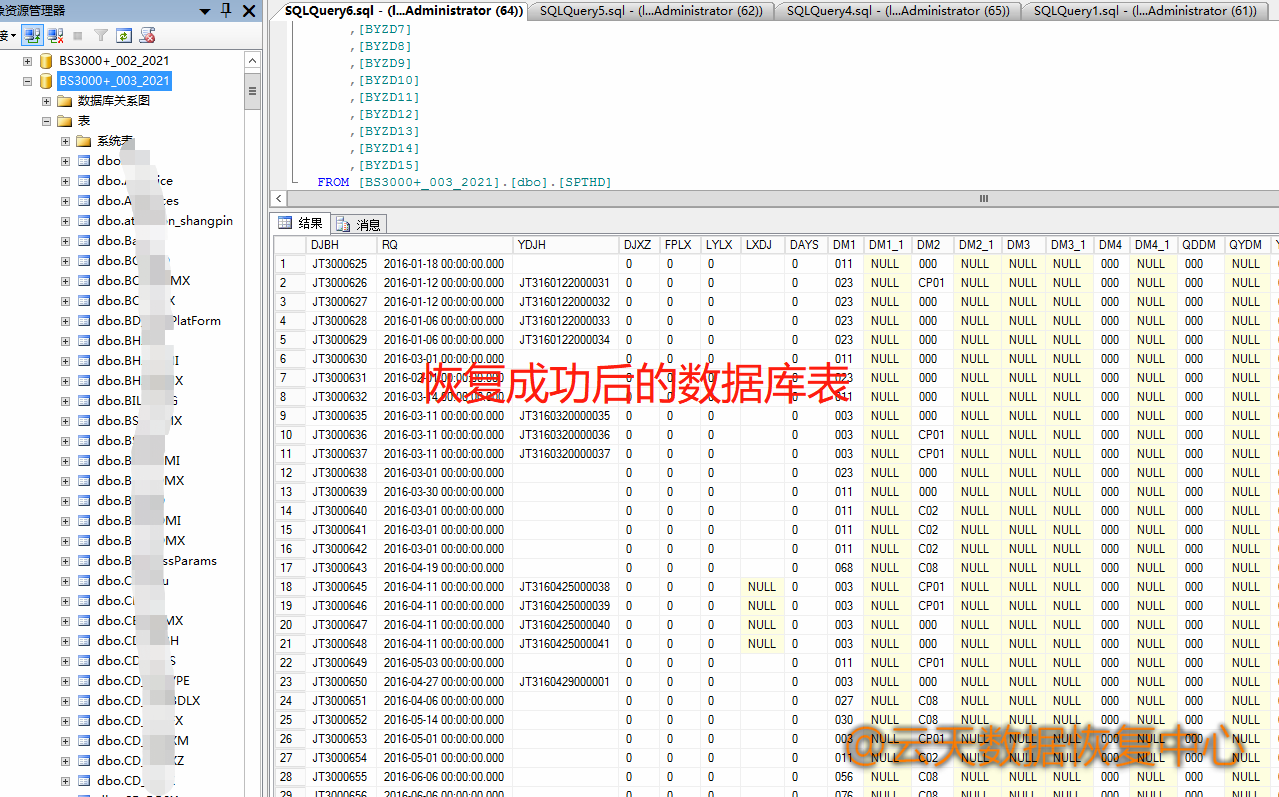Screen dimensions: 1279x797
Task: Click the Filter funnel icon
Action: (x=100, y=36)
